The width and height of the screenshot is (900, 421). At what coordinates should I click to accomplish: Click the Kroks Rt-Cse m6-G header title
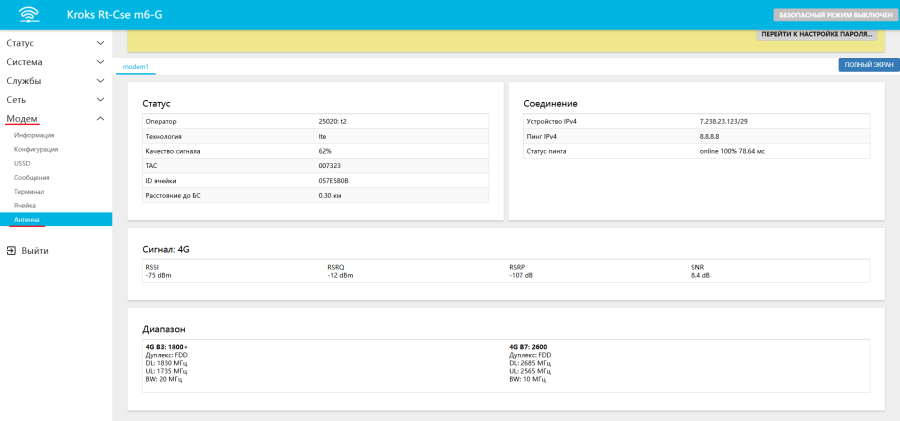pos(116,15)
